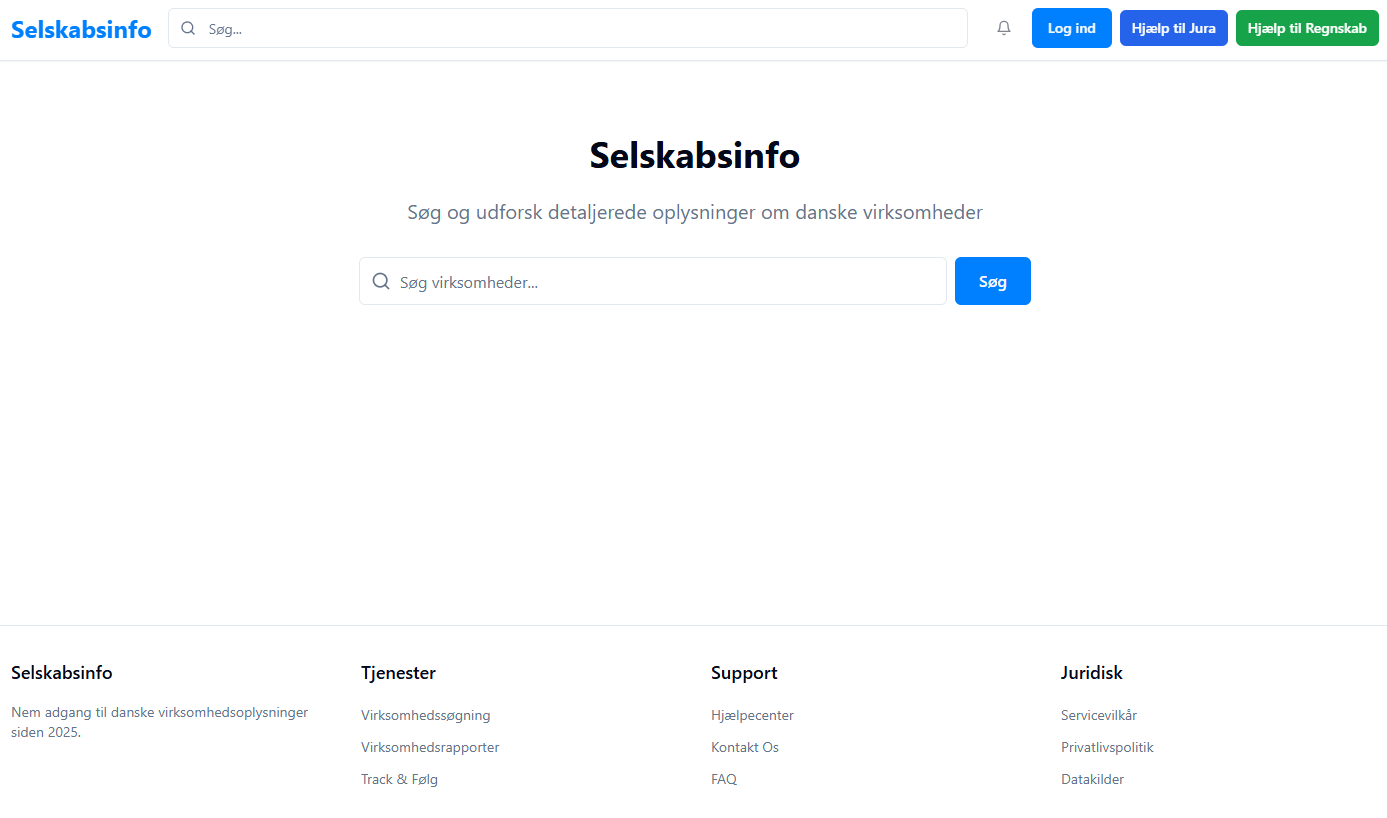This screenshot has width=1387, height=818.
Task: Open the FAQ link
Action: 724,779
